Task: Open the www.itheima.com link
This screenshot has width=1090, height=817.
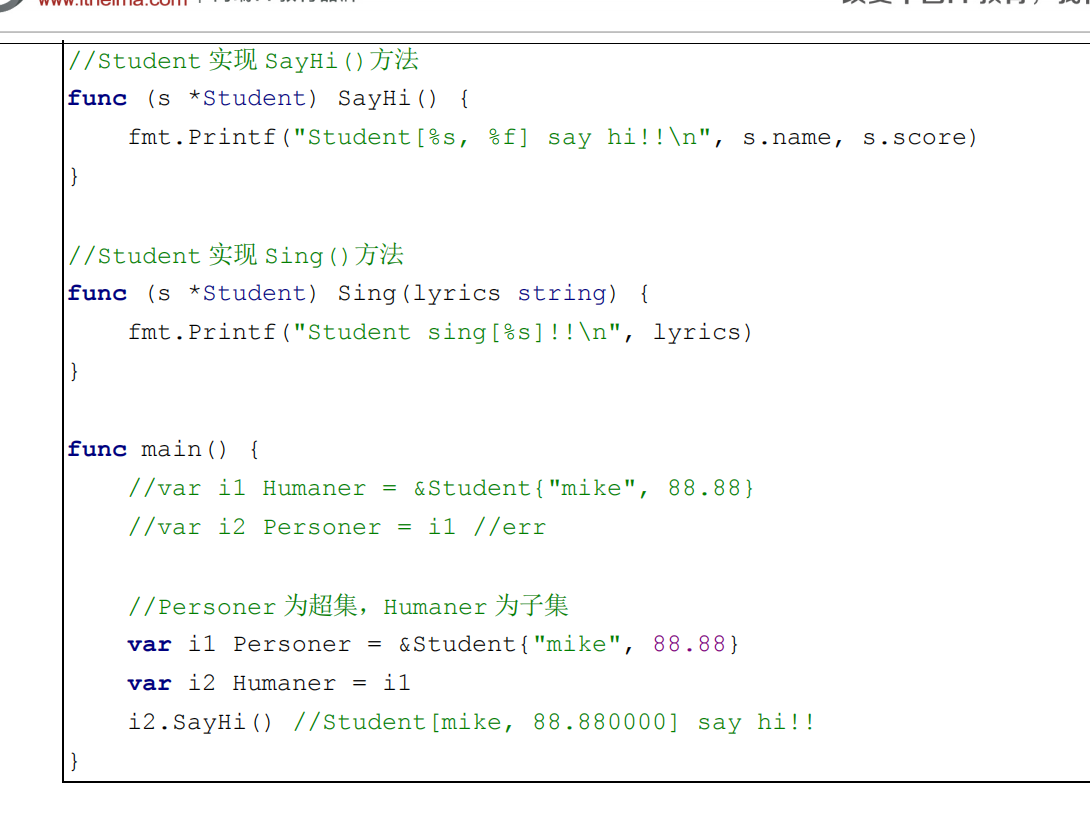Action: pyautogui.click(x=112, y=4)
